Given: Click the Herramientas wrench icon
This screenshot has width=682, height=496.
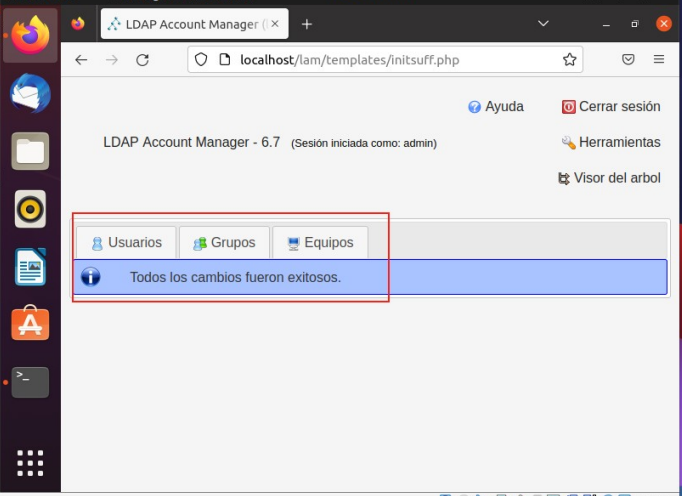Looking at the screenshot, I should pos(568,142).
